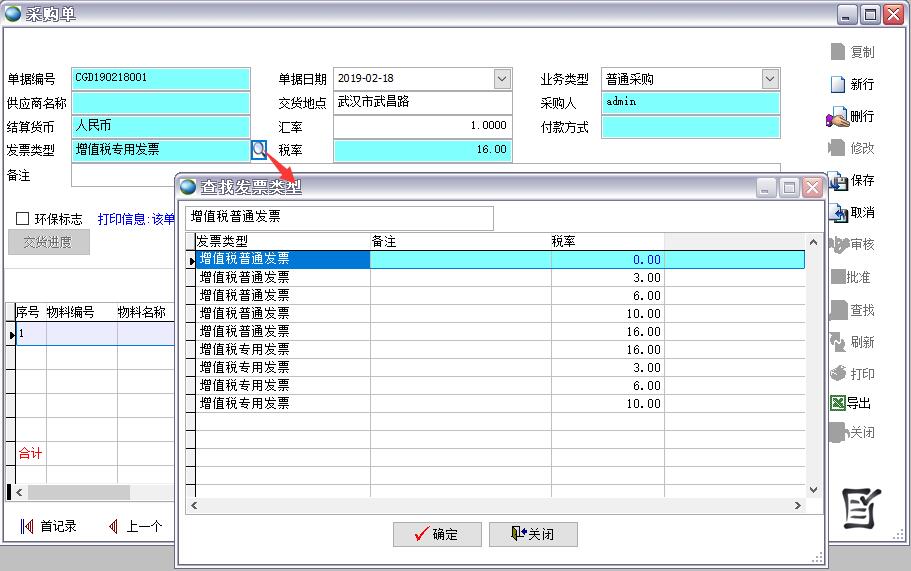Viewport: 911px width, 571px height.
Task: Toggle the 环保标志 checkbox
Action: click(x=22, y=219)
